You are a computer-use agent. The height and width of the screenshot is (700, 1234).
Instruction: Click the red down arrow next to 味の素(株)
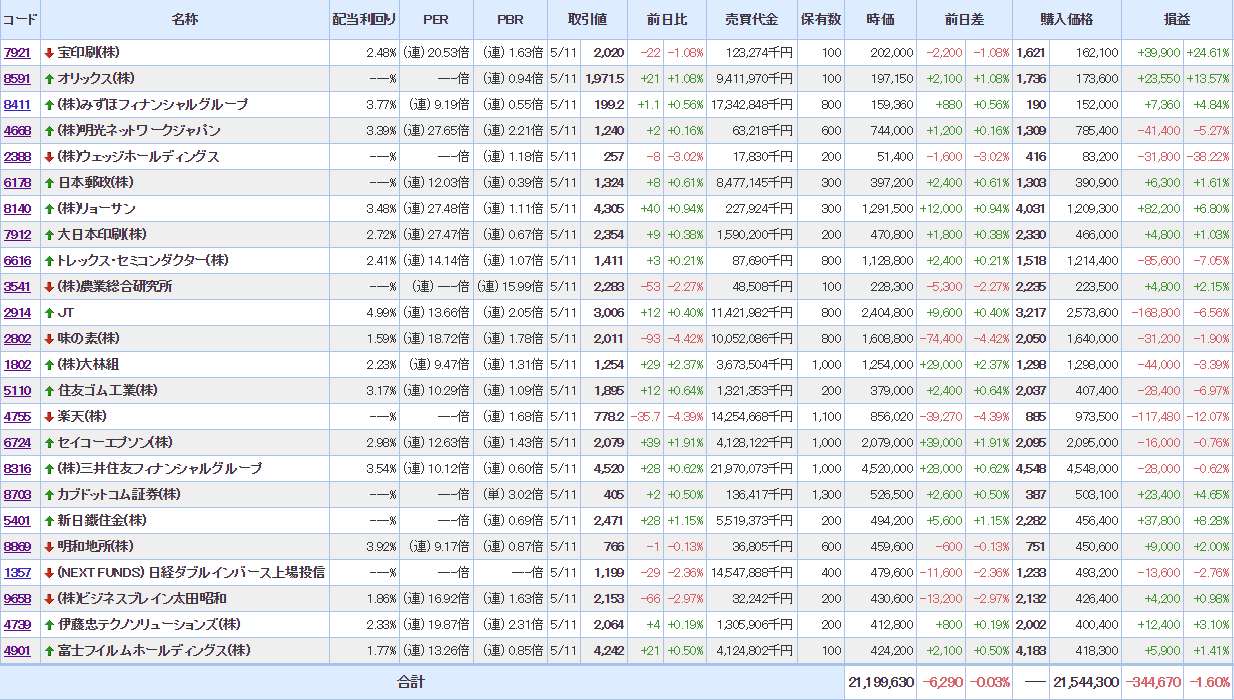click(x=48, y=338)
